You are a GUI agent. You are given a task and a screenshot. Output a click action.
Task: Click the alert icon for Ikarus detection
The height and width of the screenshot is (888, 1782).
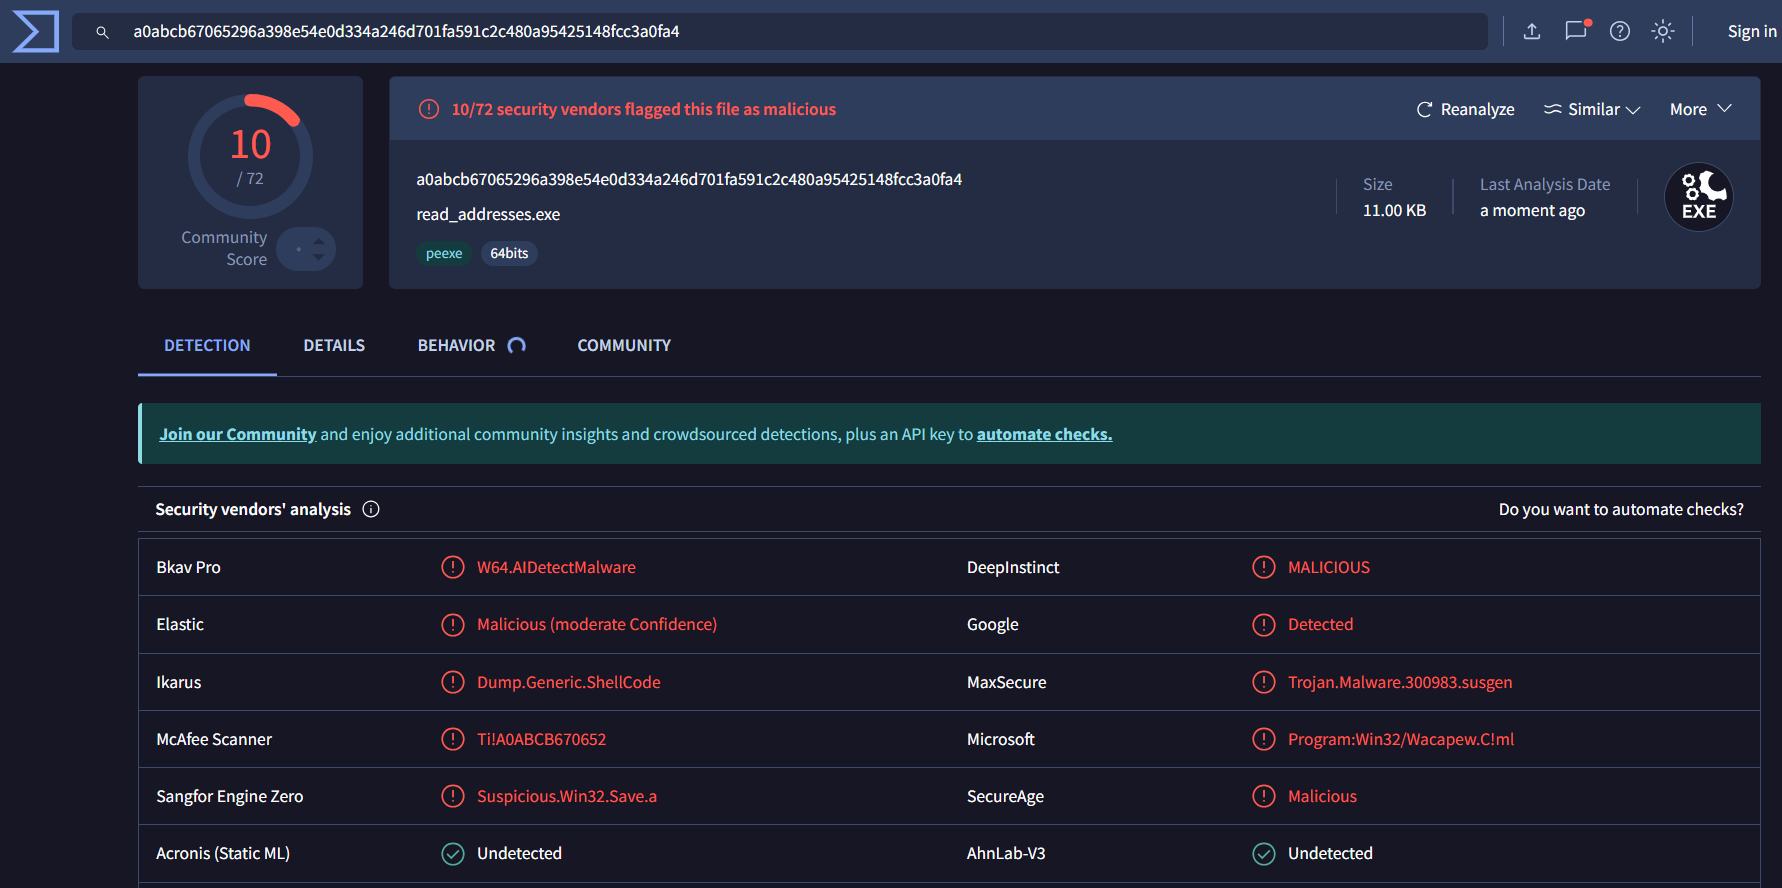[x=453, y=682]
